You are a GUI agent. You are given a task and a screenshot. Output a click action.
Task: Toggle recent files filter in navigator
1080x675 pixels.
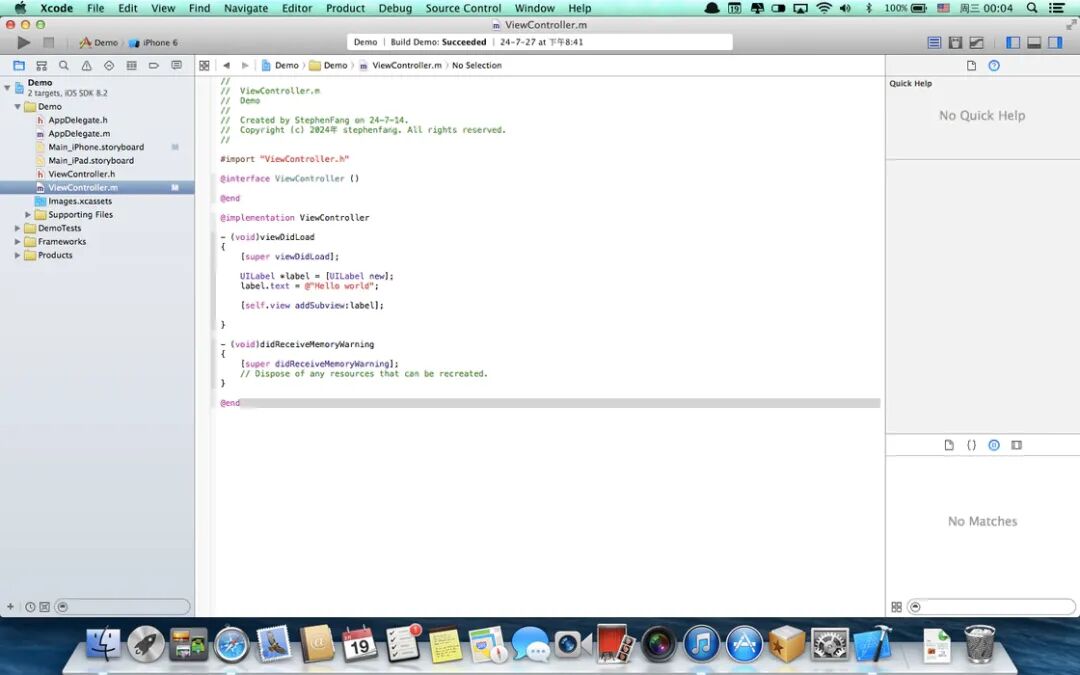tap(30, 607)
